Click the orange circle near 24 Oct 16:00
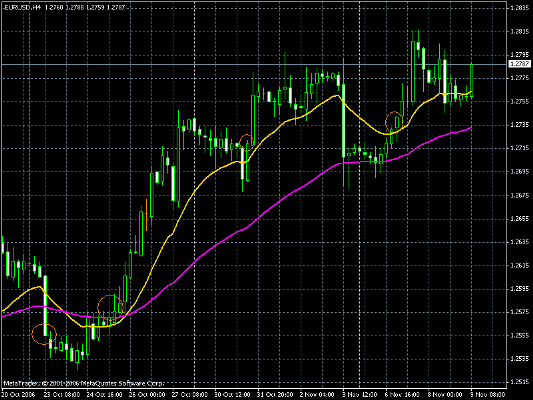Image resolution: width=533 pixels, height=400 pixels. tap(110, 307)
